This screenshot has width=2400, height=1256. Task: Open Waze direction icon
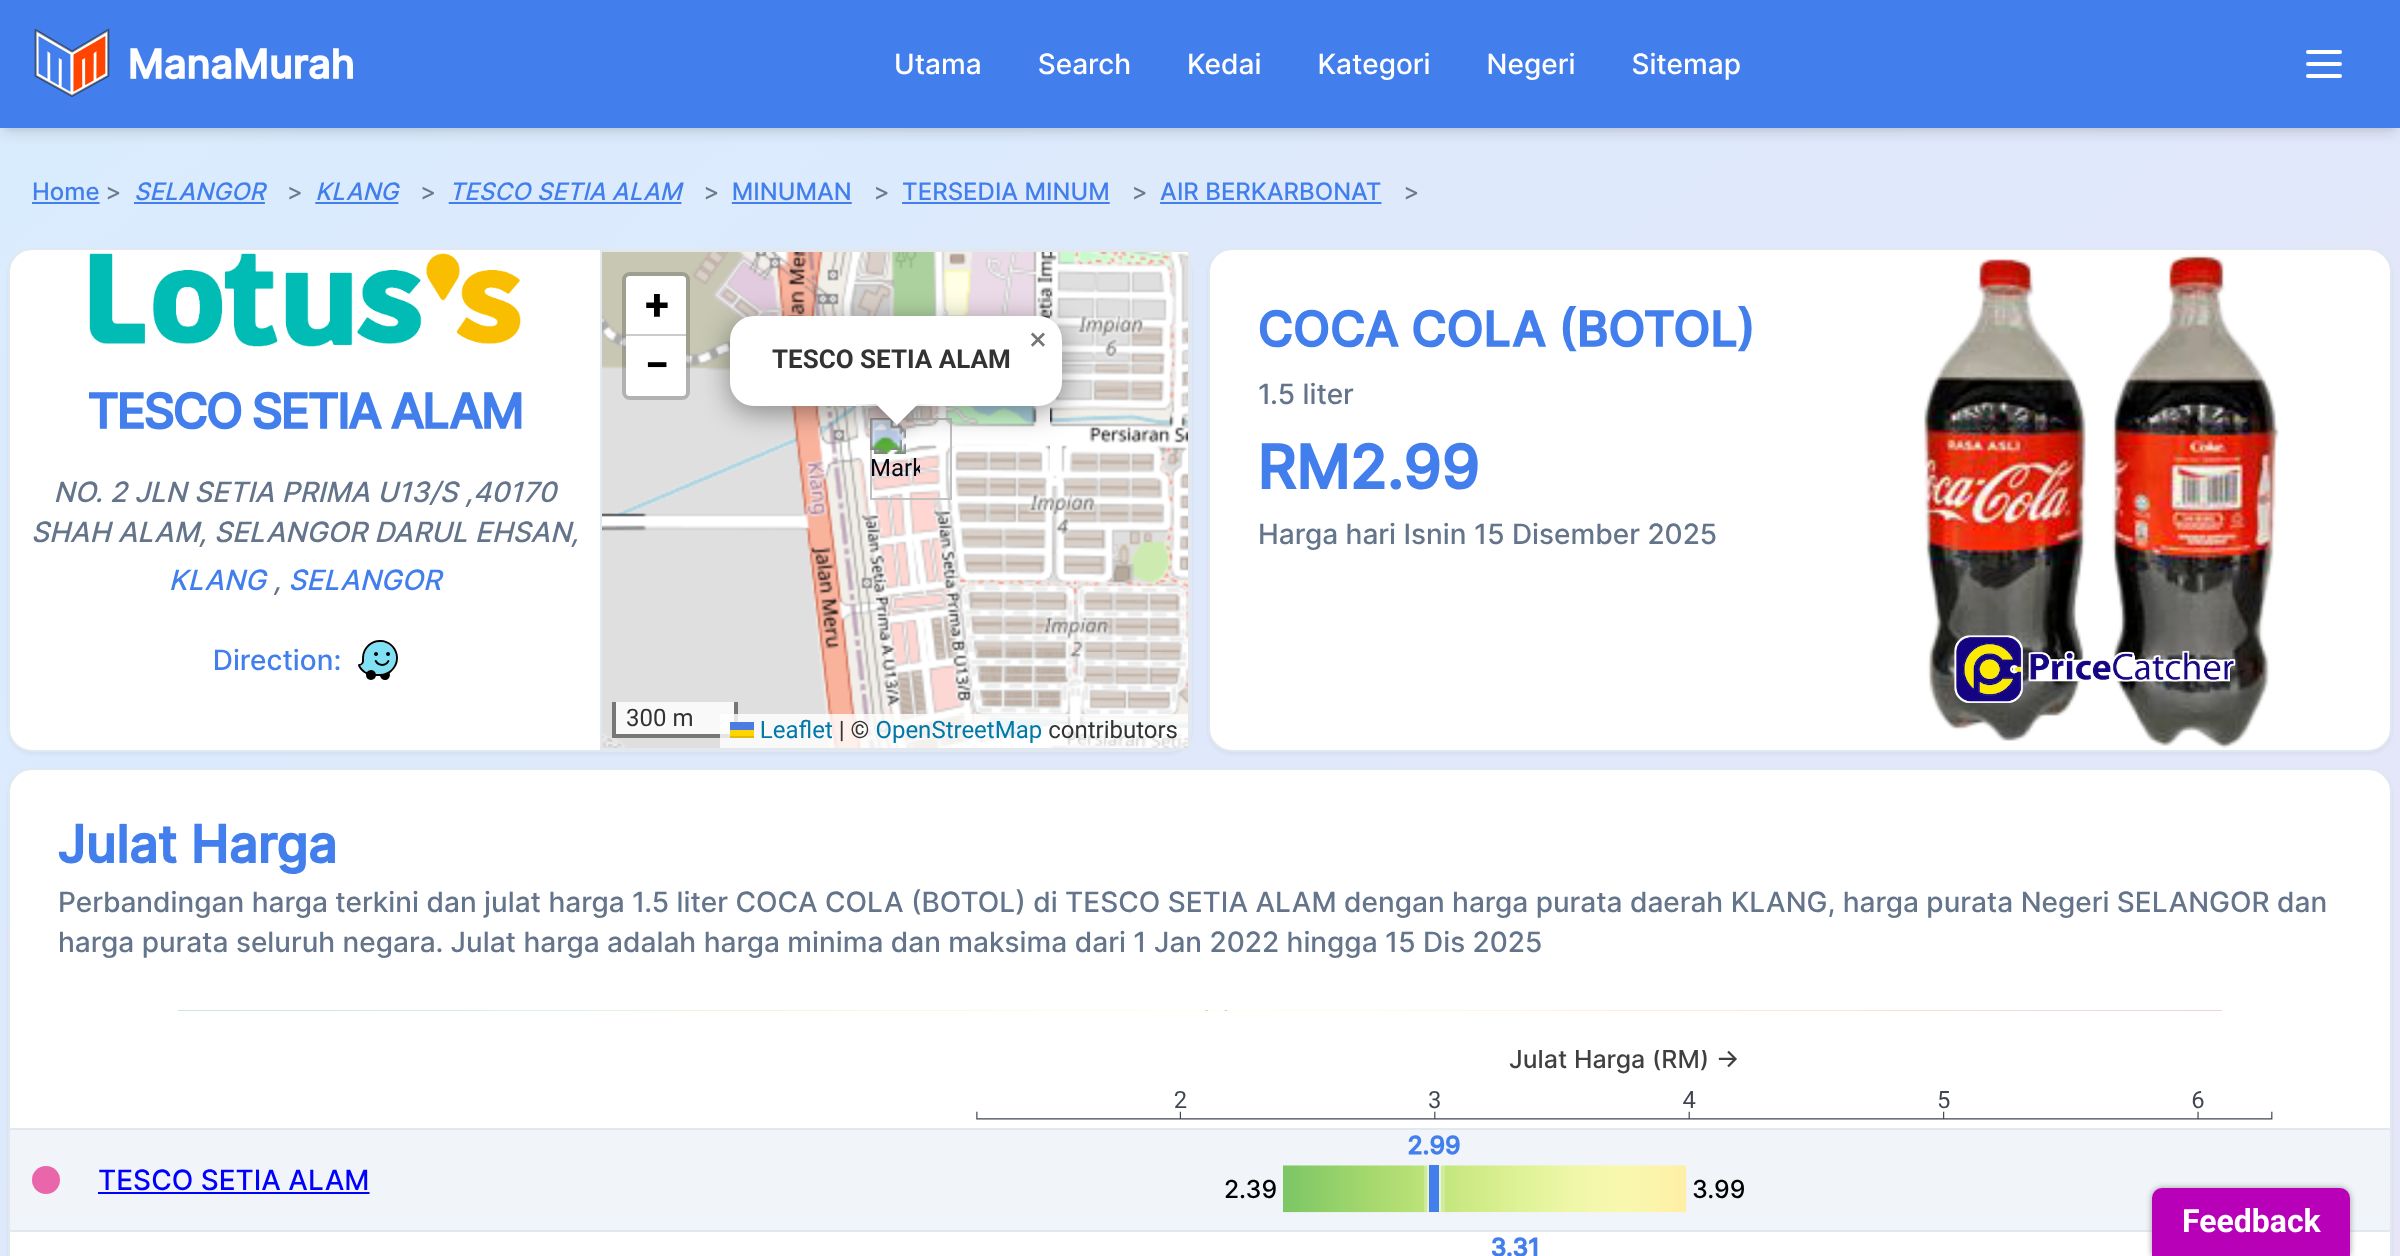pos(378,660)
